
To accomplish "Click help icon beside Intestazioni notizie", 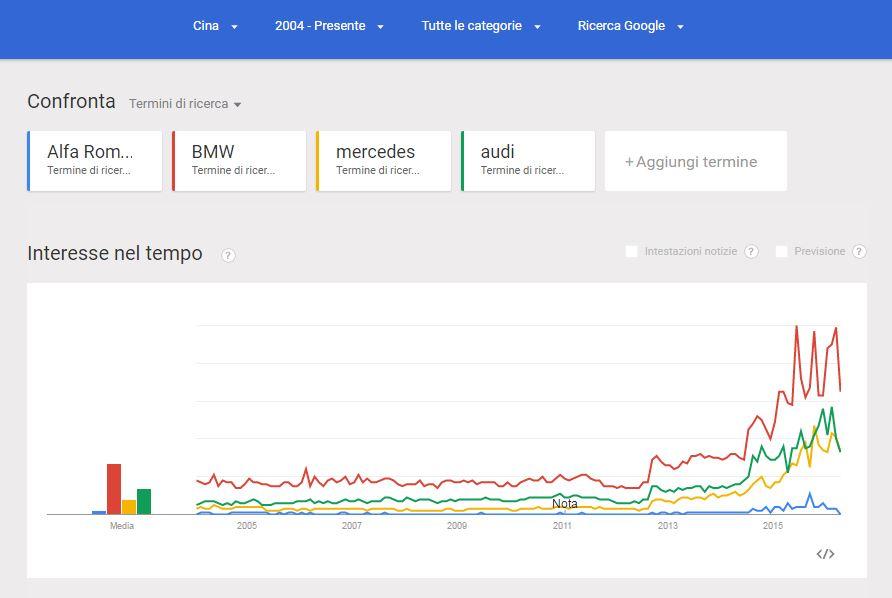I will (751, 252).
